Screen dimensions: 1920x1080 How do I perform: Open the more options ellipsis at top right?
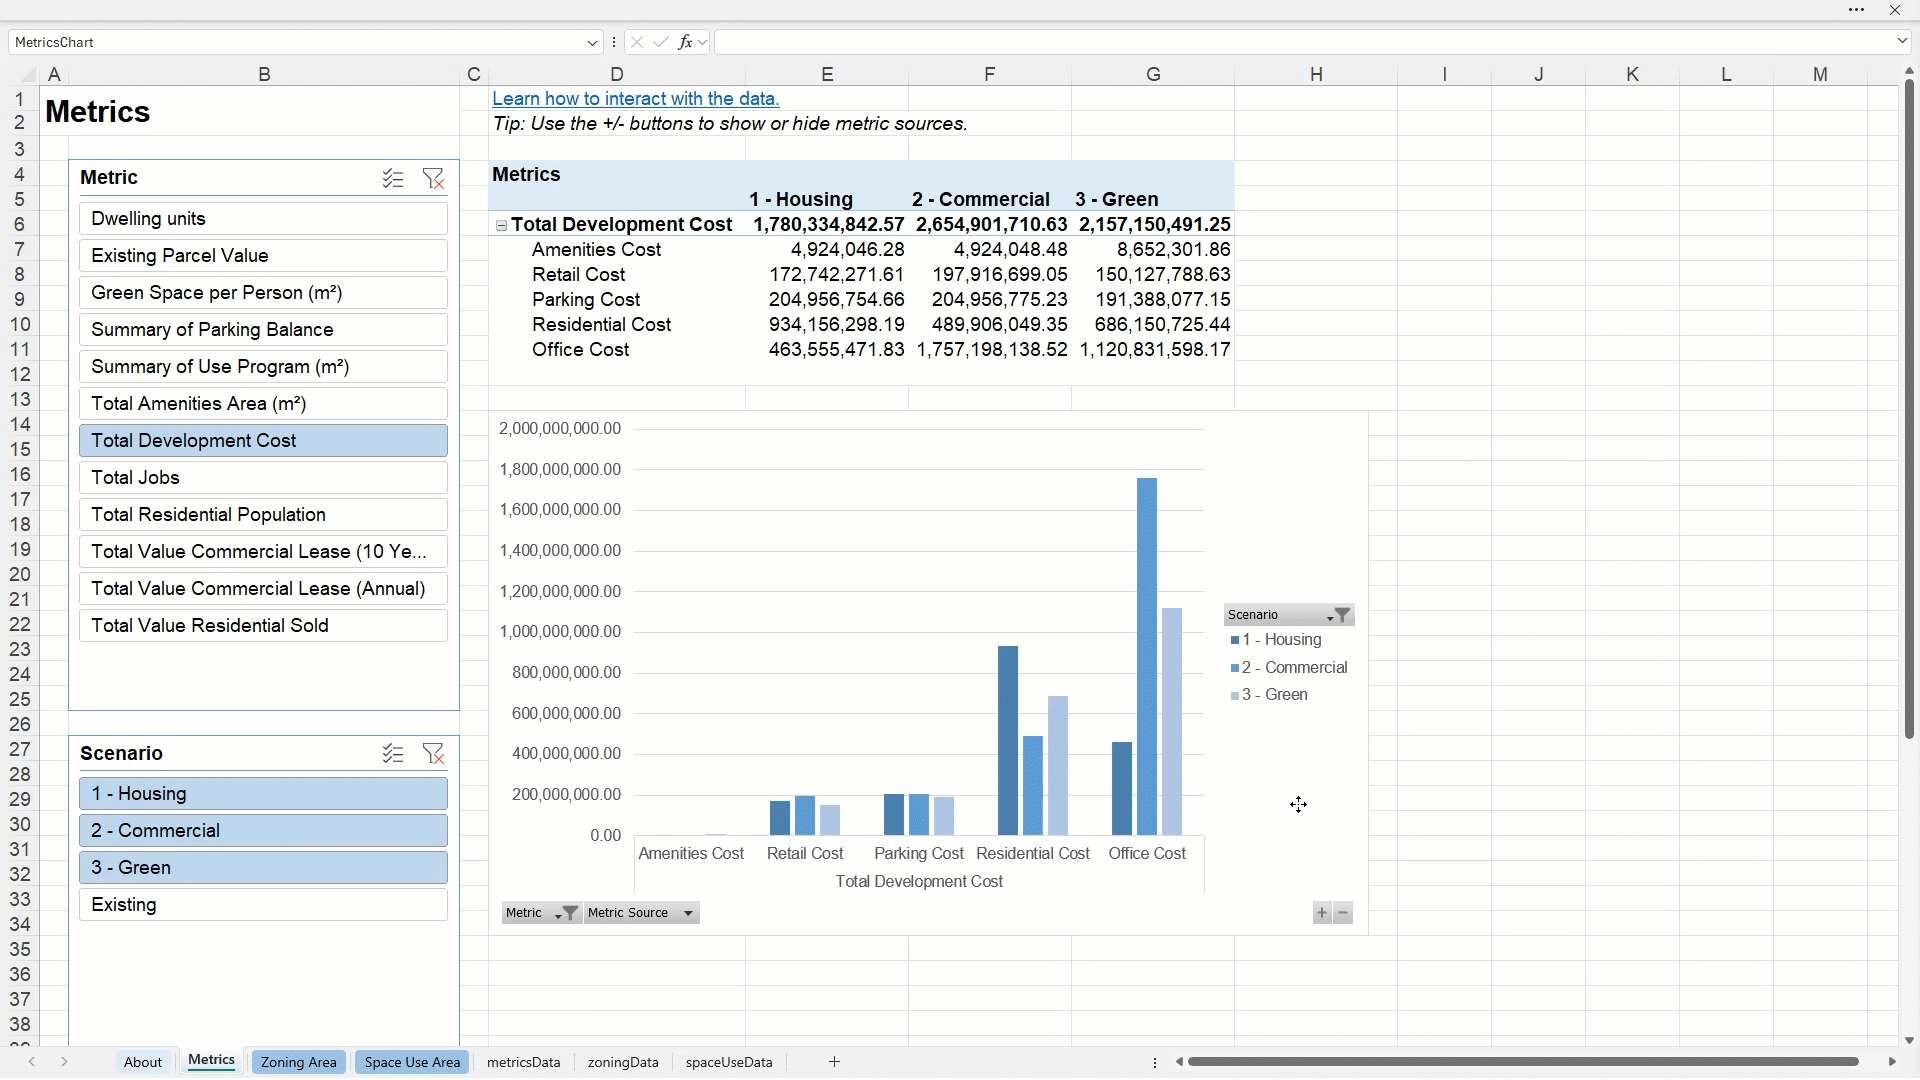click(x=1857, y=10)
